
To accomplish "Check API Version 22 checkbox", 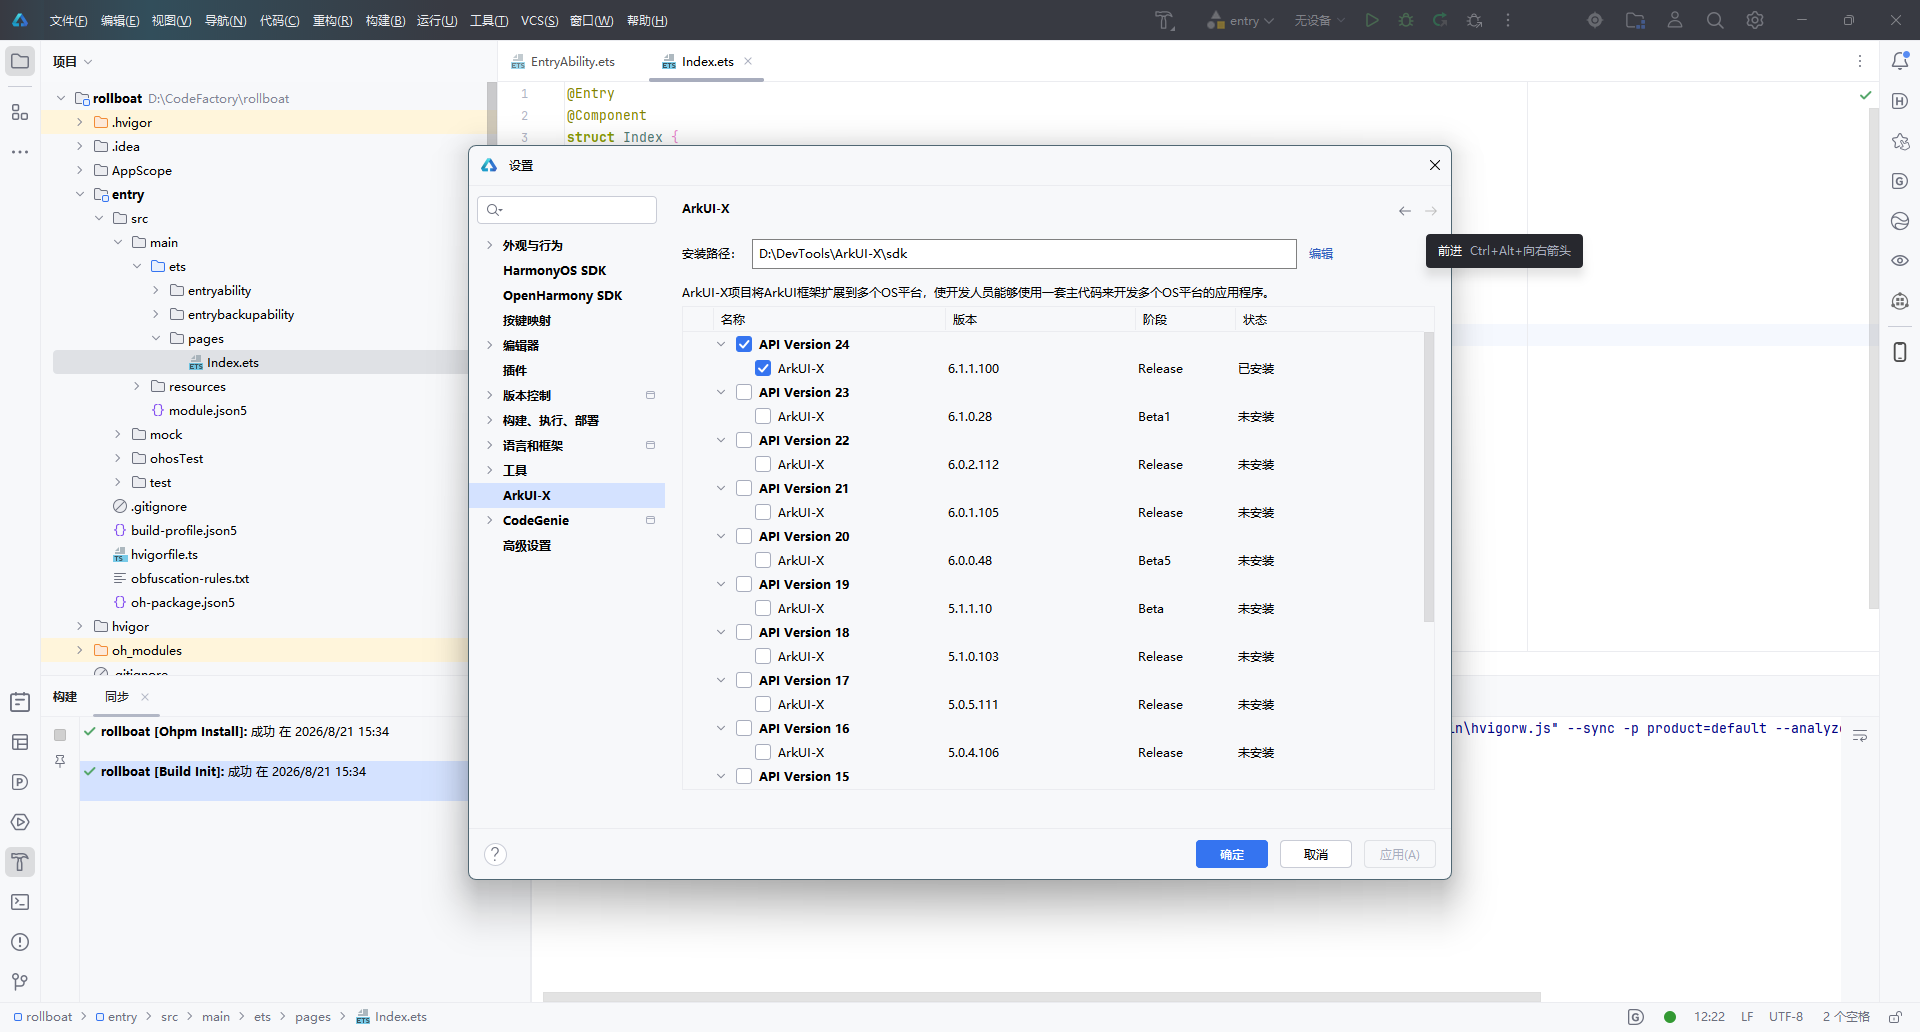I will [744, 440].
